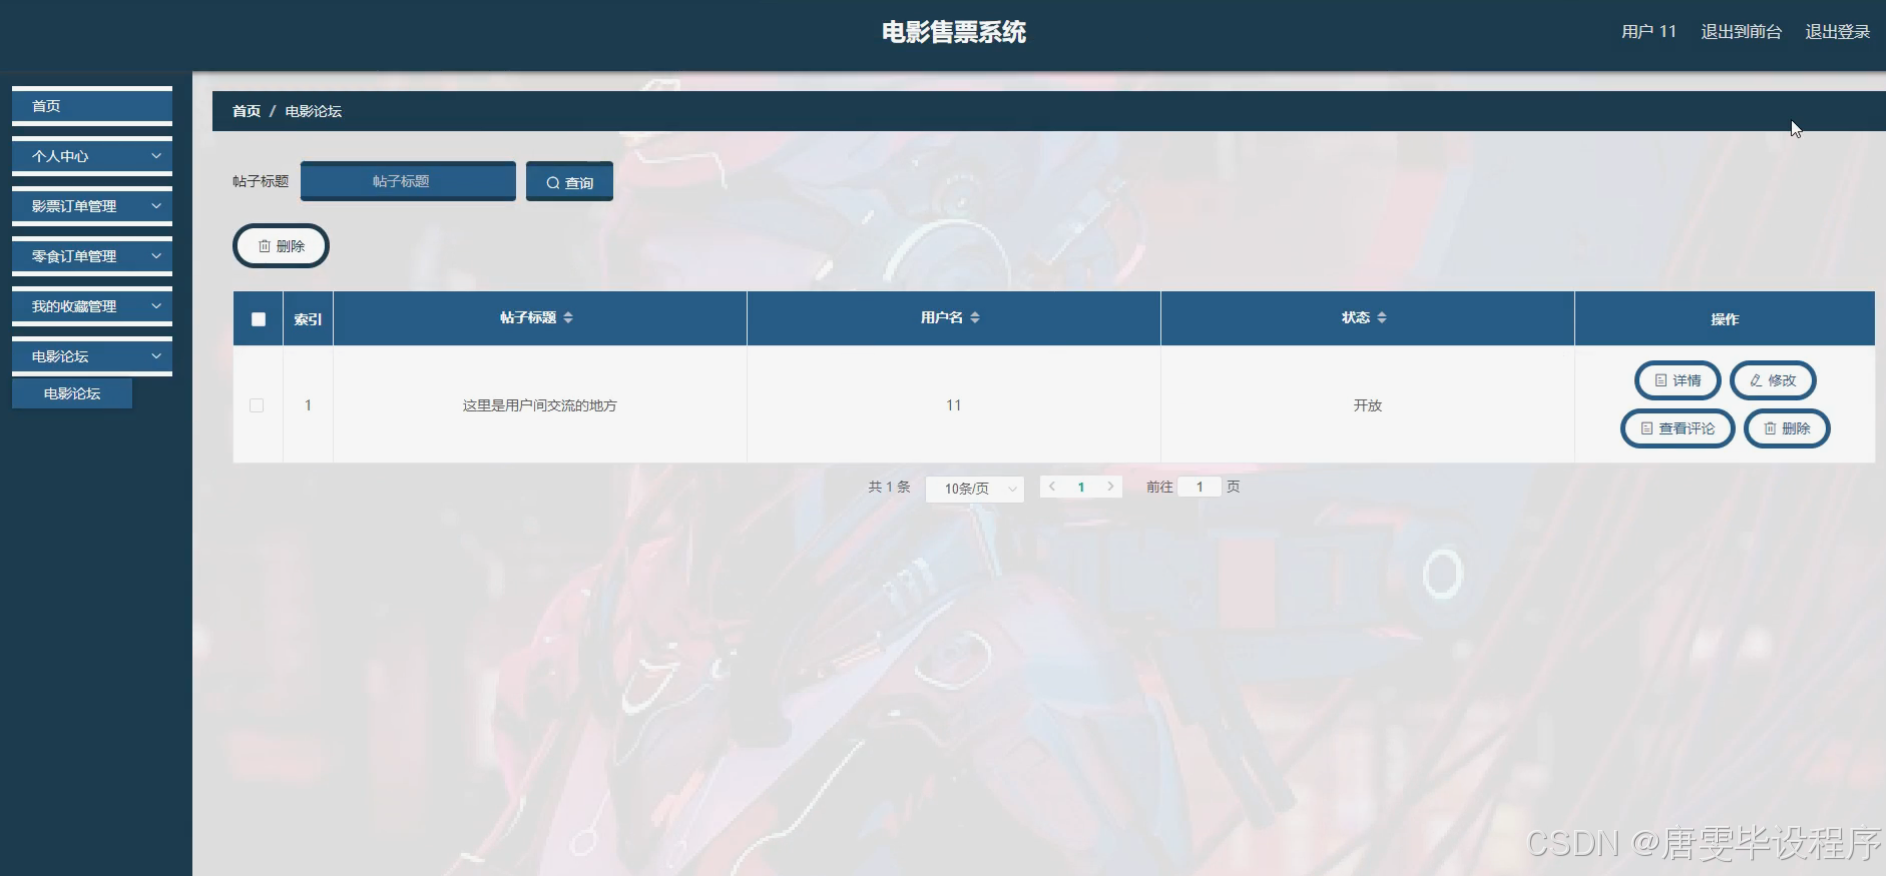This screenshot has width=1886, height=876.
Task: Select the 电影论坛 submenu item
Action: click(x=72, y=394)
